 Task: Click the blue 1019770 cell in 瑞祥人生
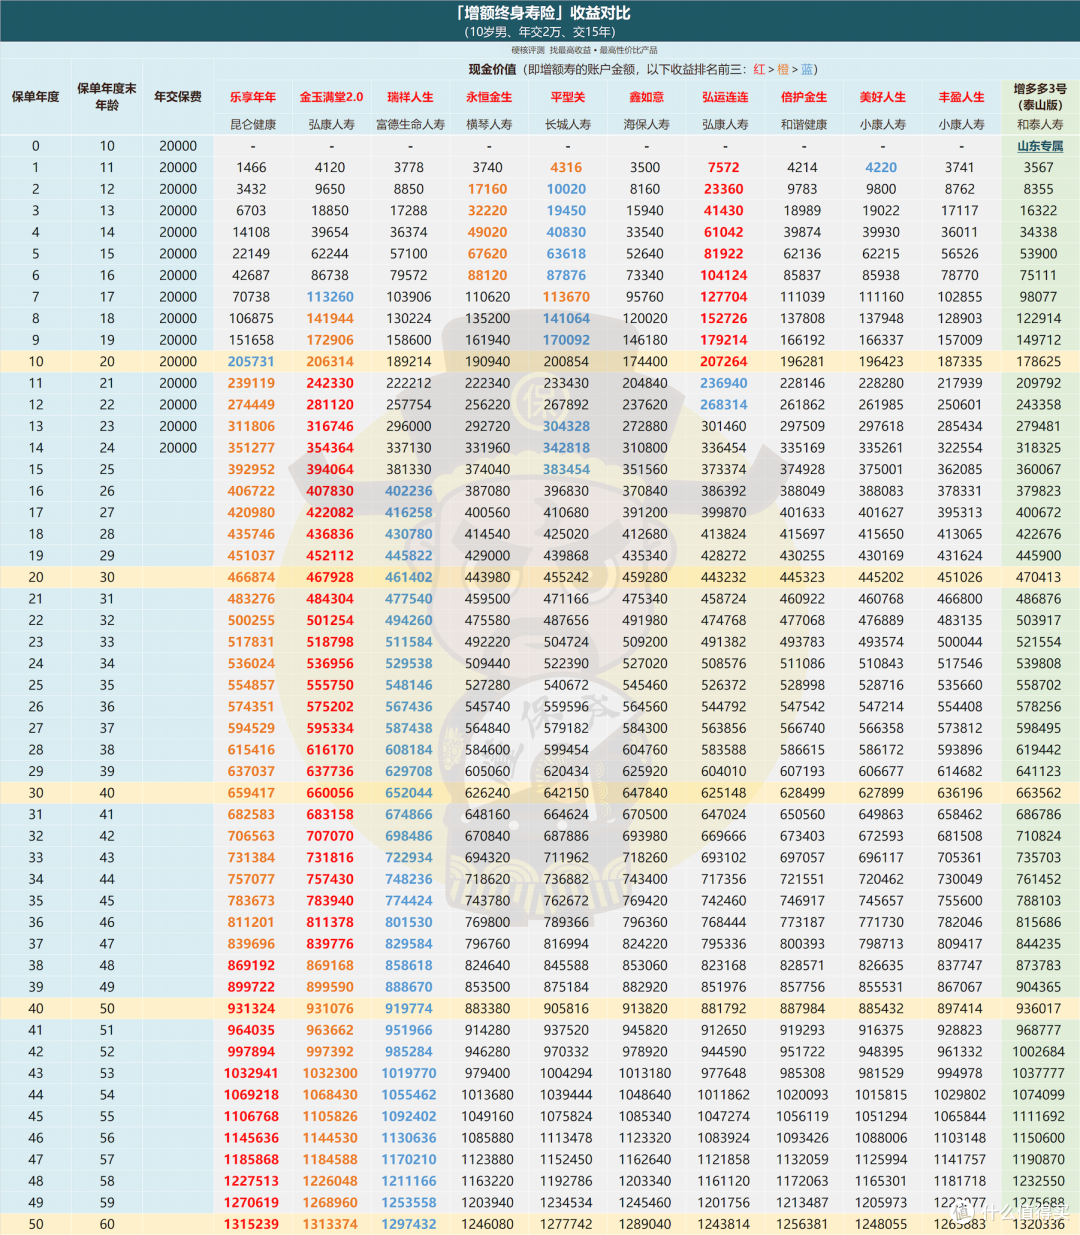tap(409, 1073)
